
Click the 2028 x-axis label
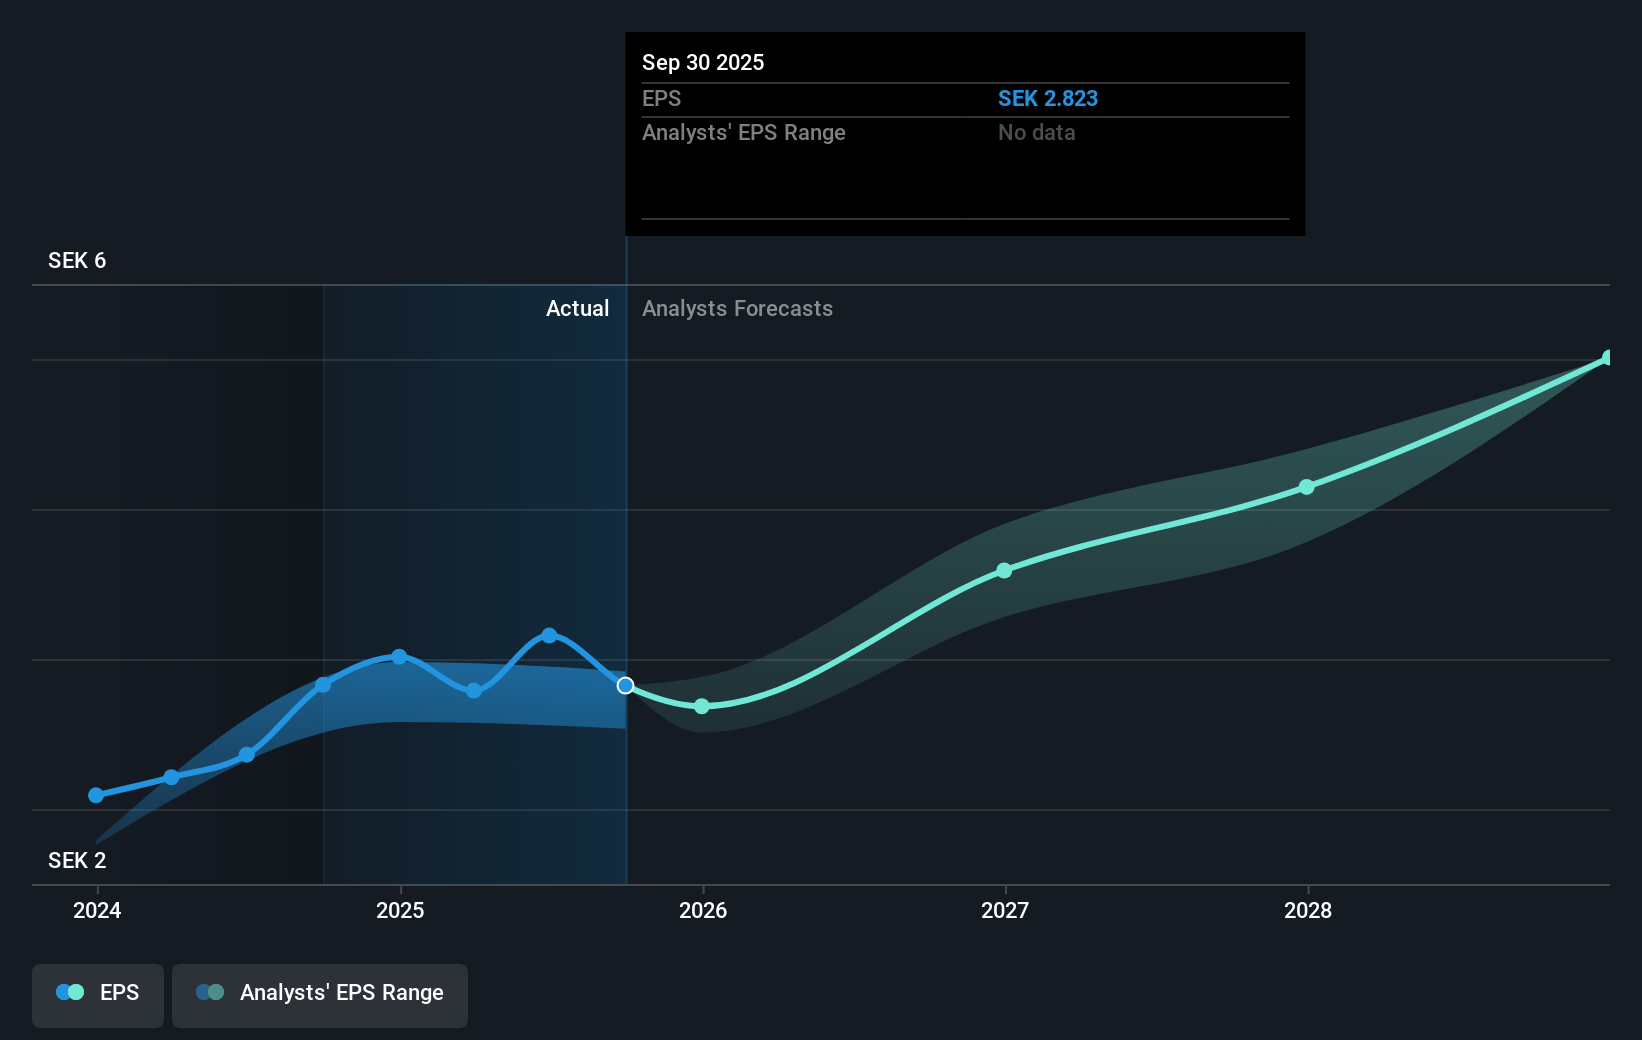[x=1308, y=910]
